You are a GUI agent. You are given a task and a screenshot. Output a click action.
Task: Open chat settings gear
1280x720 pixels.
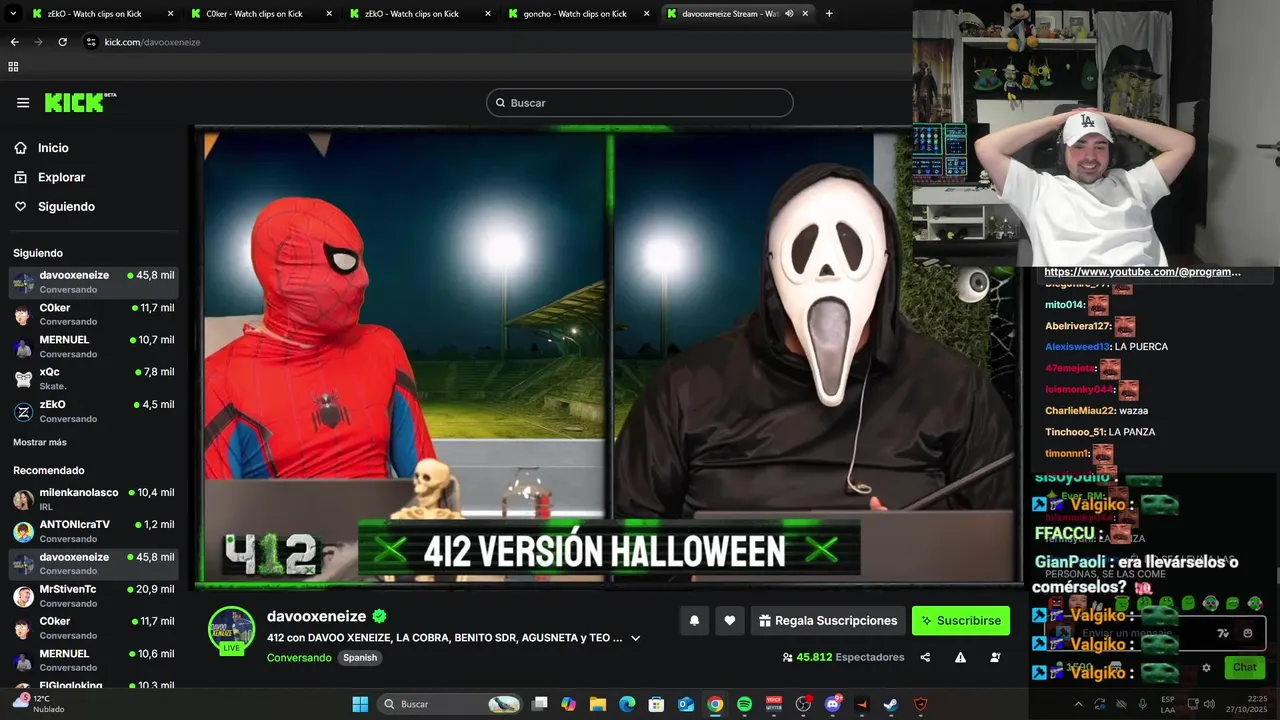tap(1206, 667)
